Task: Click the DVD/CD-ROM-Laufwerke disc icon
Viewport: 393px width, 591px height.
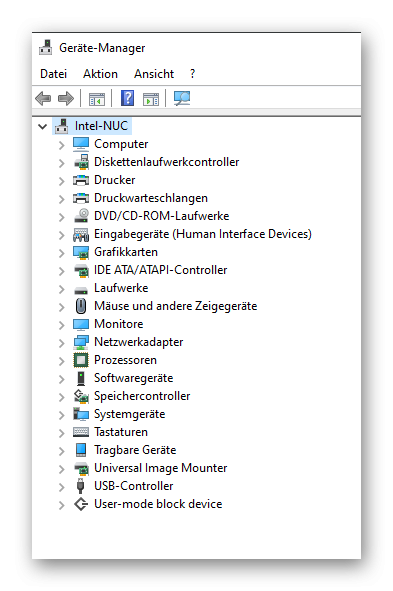Action: (81, 216)
